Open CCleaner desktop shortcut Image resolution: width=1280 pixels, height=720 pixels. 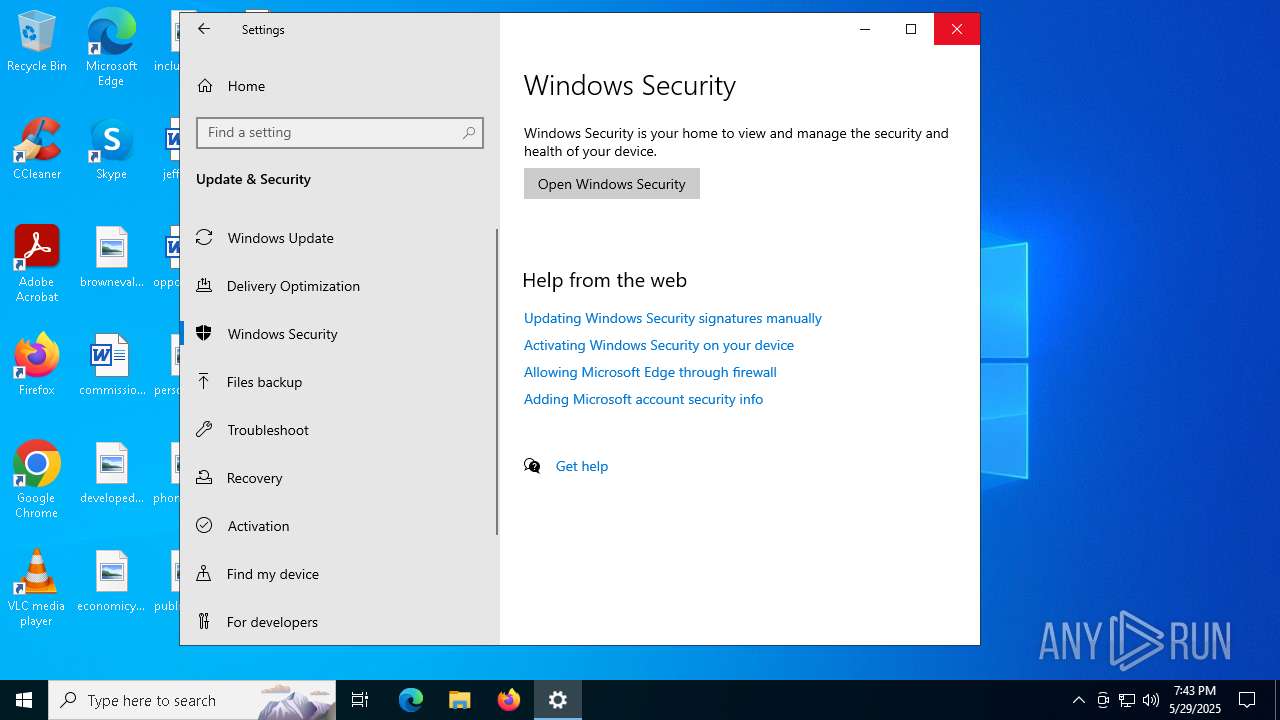click(x=37, y=149)
